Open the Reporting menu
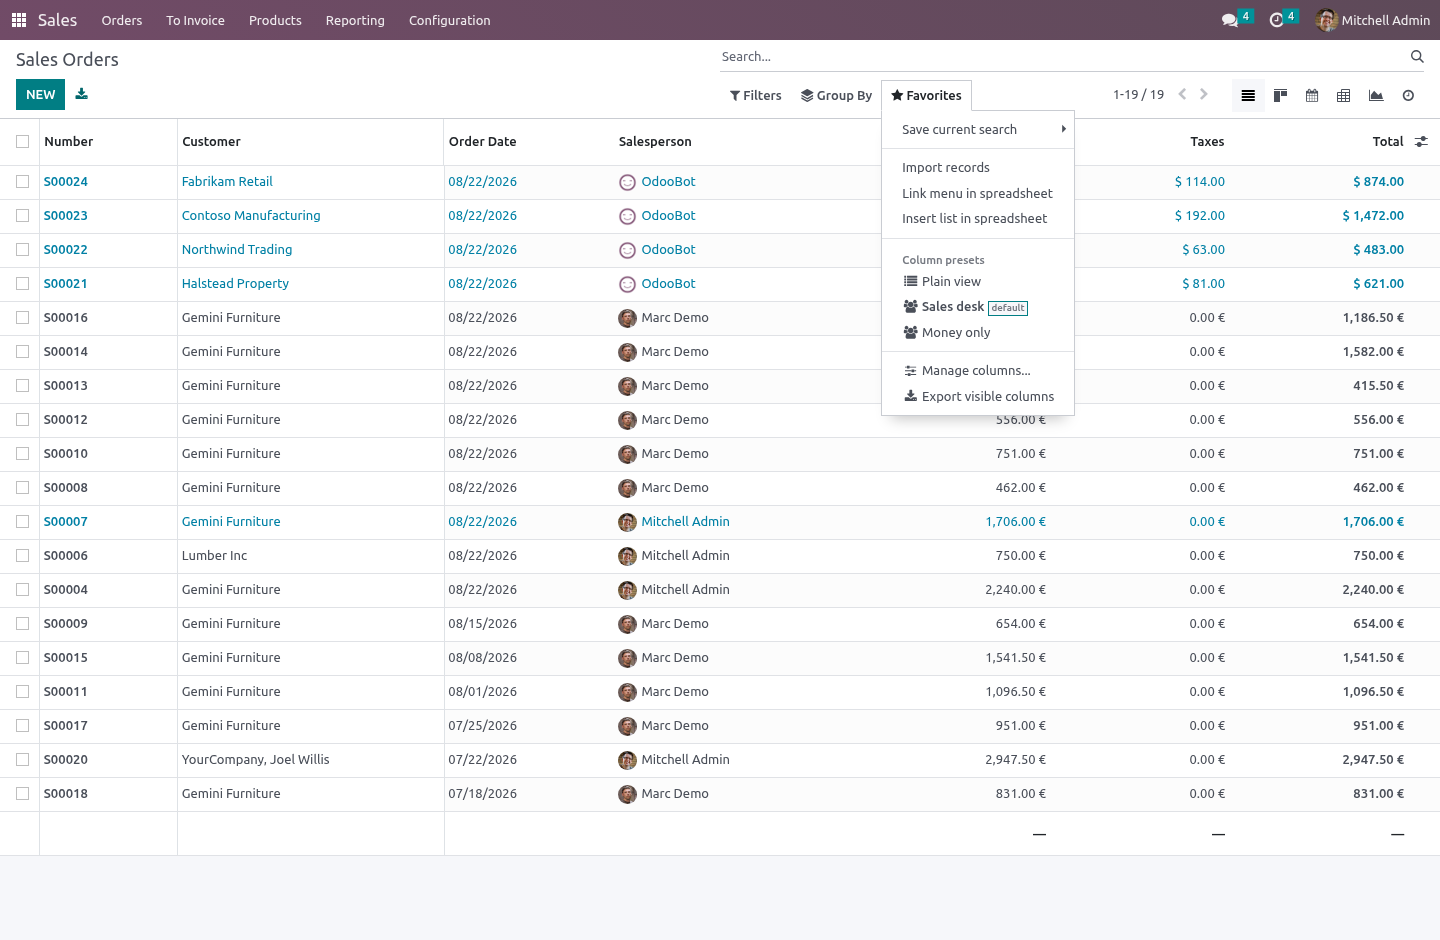This screenshot has height=940, width=1440. tap(355, 20)
